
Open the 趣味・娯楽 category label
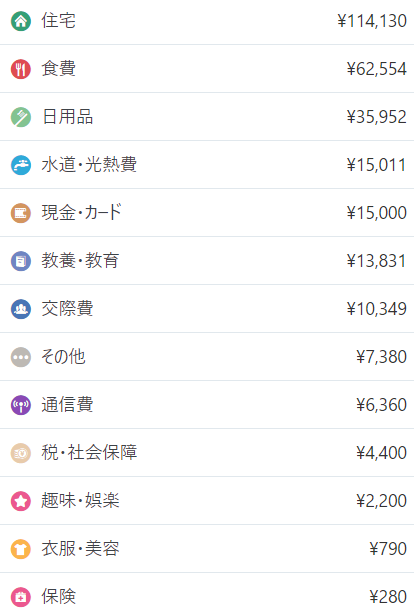point(80,500)
